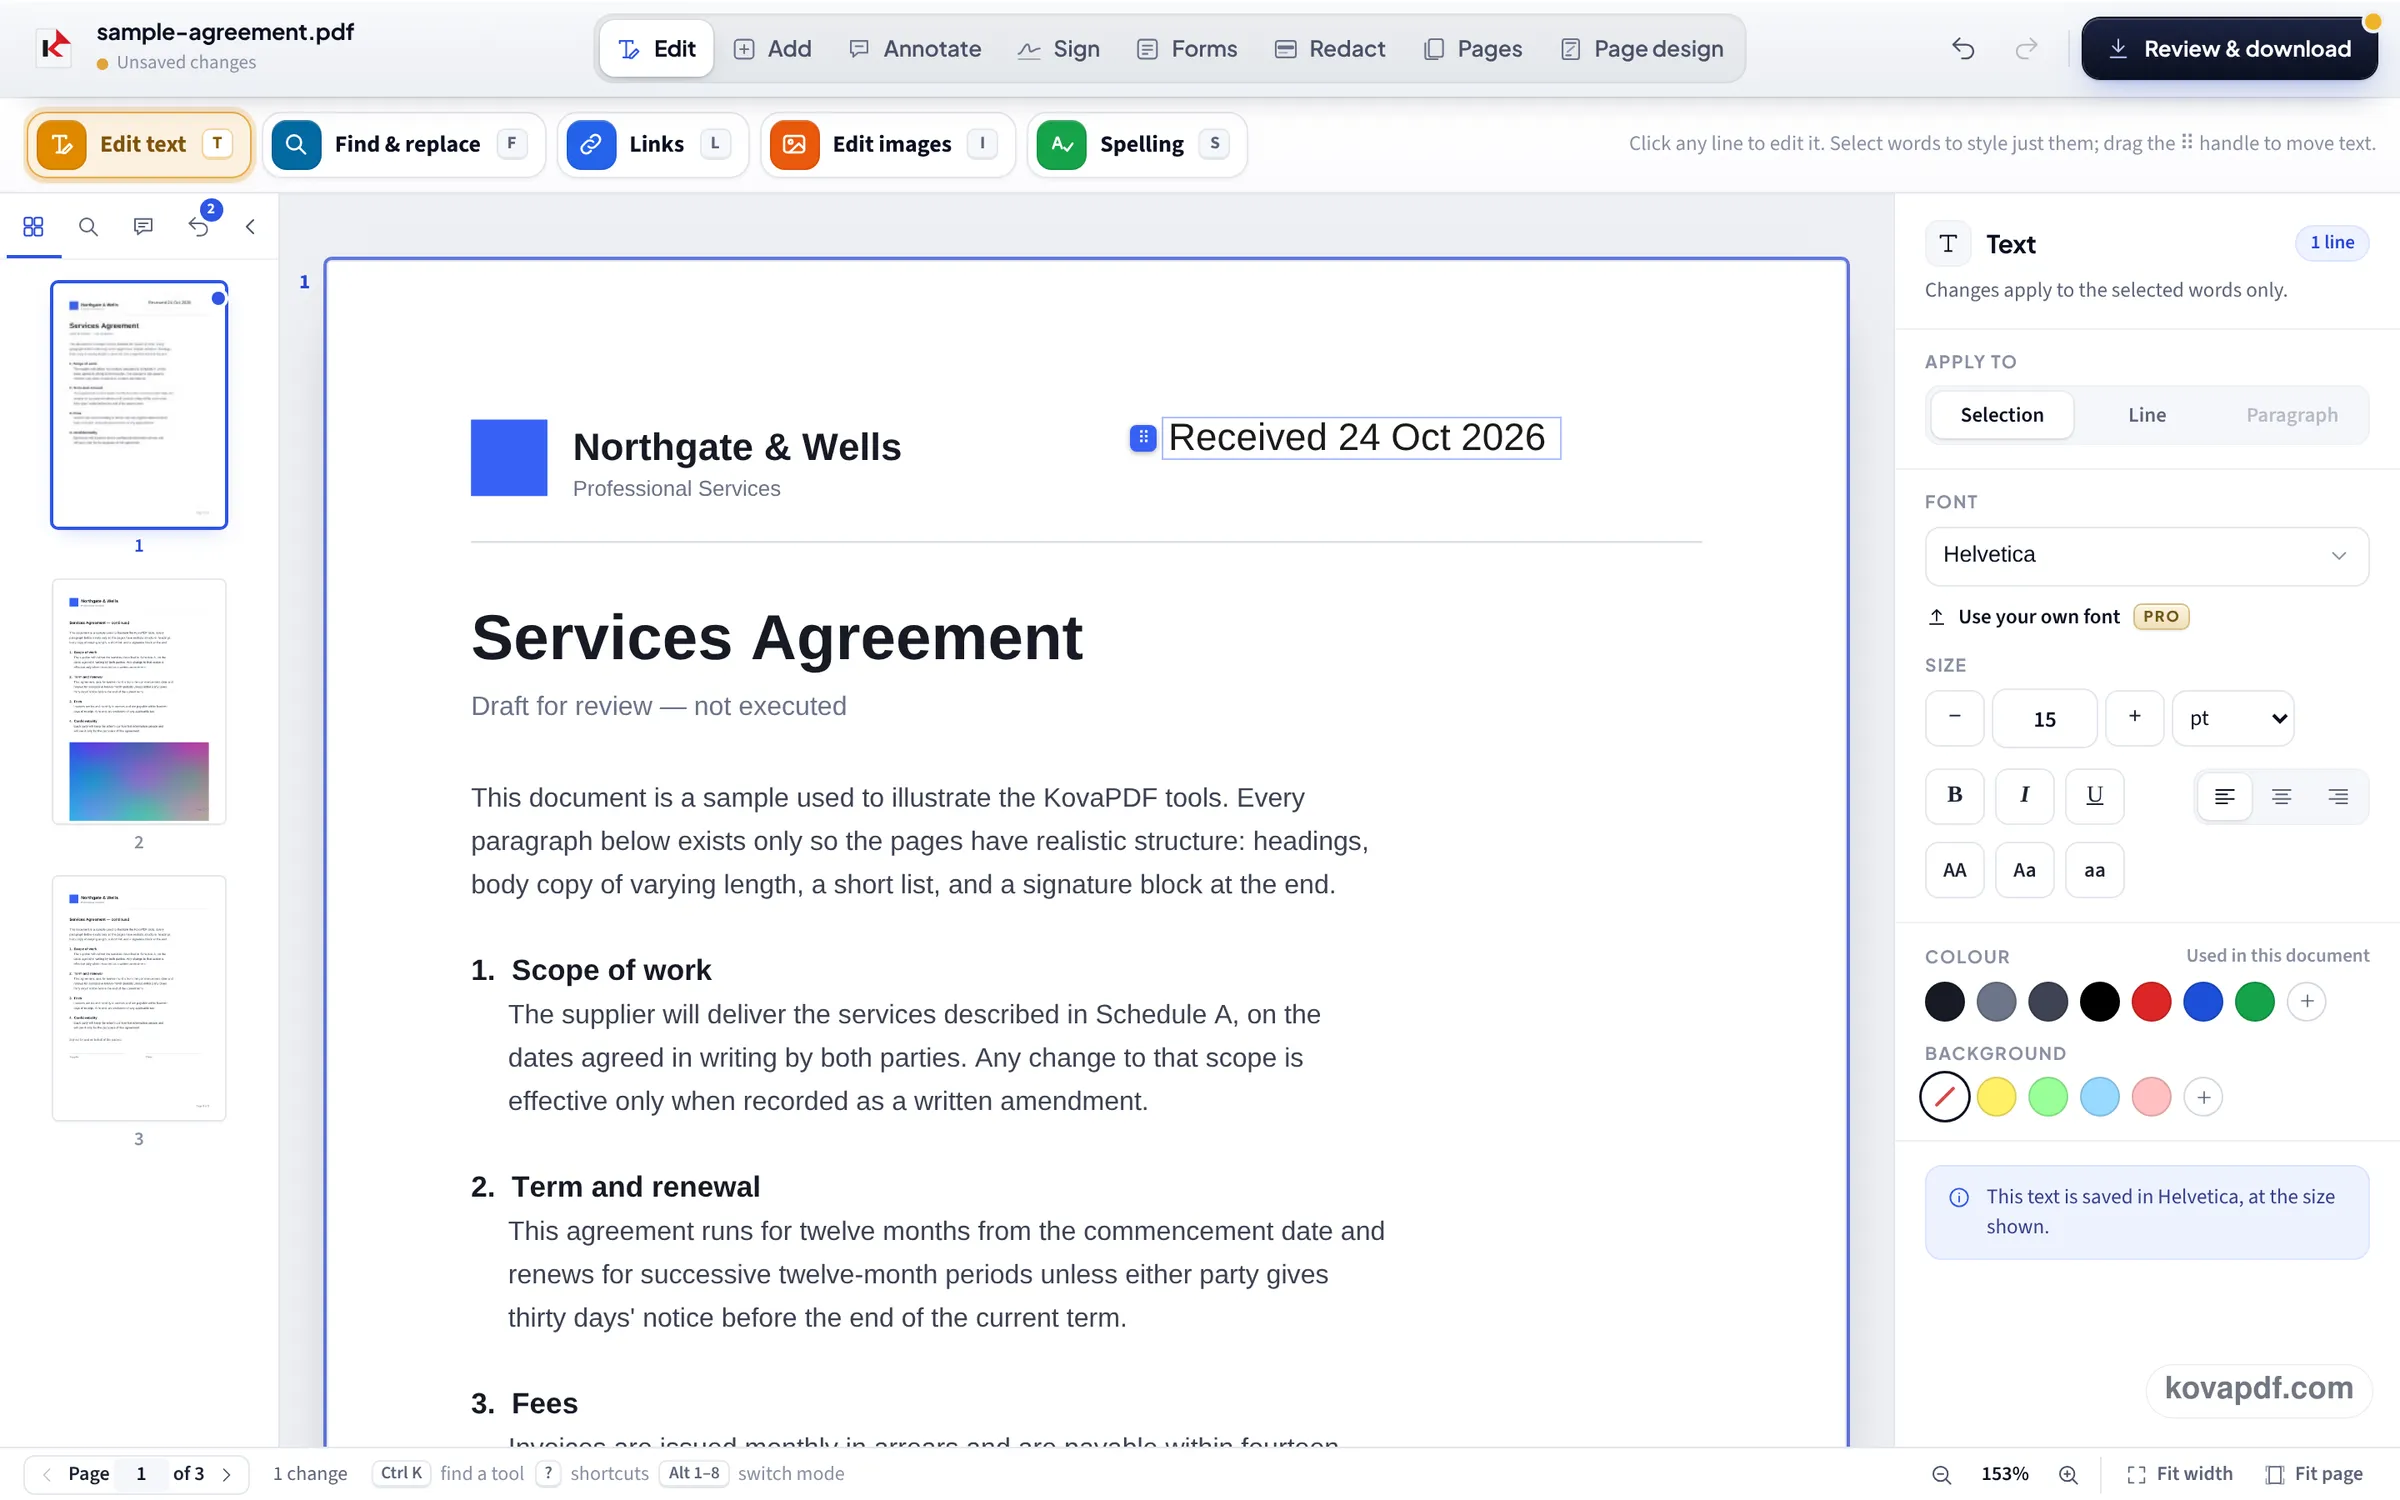
Task: Toggle italic formatting
Action: pos(2024,795)
